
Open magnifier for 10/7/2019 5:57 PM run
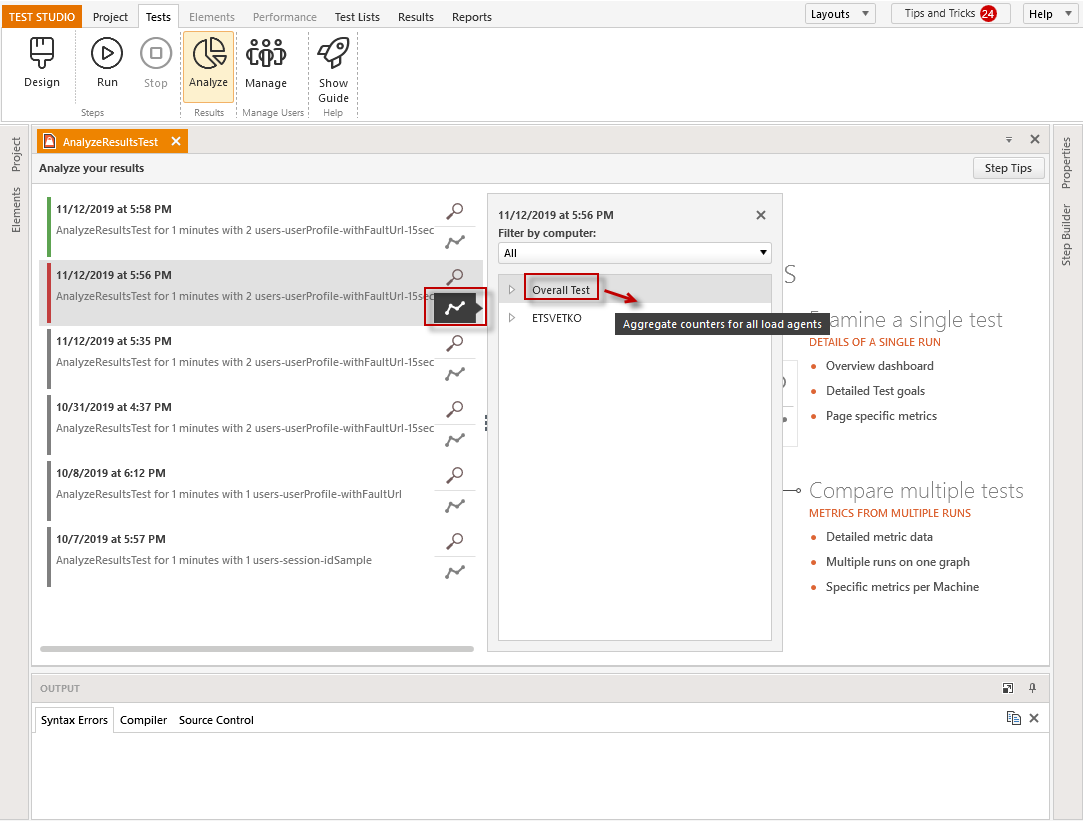[454, 541]
